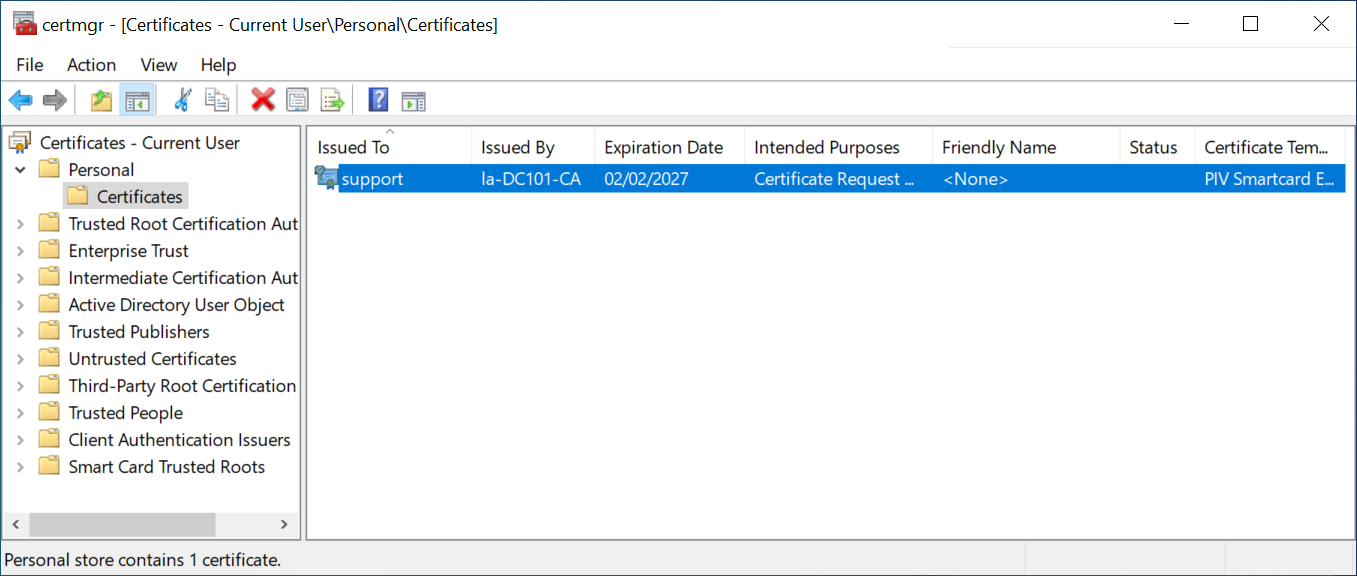1357x576 pixels.
Task: Click the Issued By column header
Action: [x=517, y=148]
